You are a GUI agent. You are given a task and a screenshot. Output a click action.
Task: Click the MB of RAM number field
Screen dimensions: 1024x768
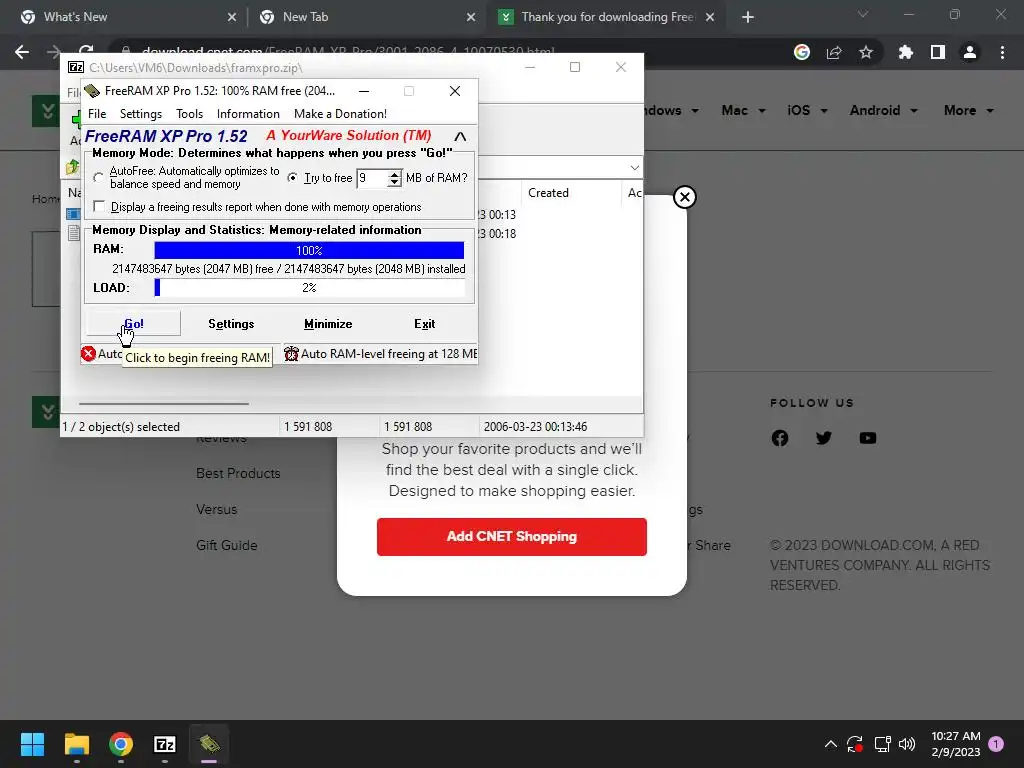(x=372, y=178)
